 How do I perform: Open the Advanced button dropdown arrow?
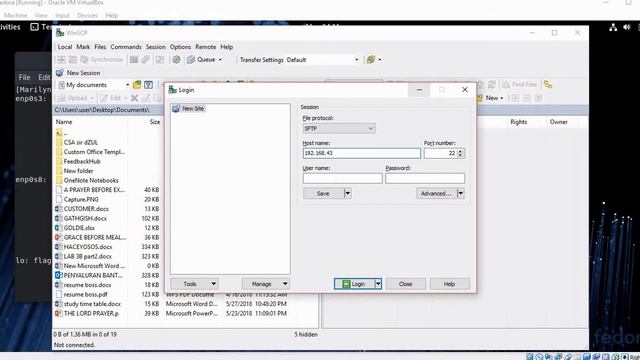[x=461, y=193]
